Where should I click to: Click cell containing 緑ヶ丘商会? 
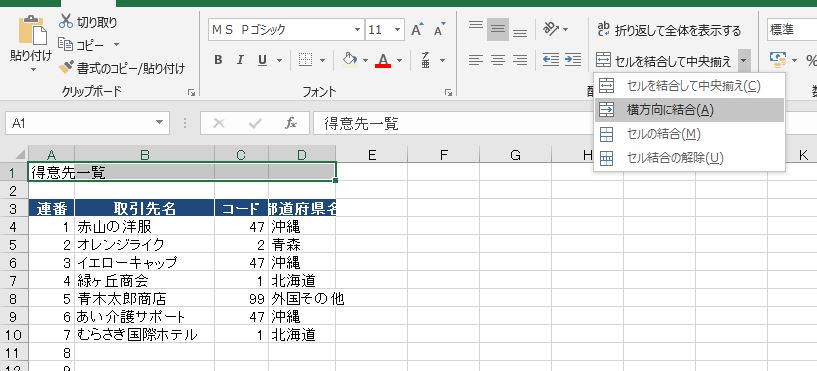click(145, 280)
